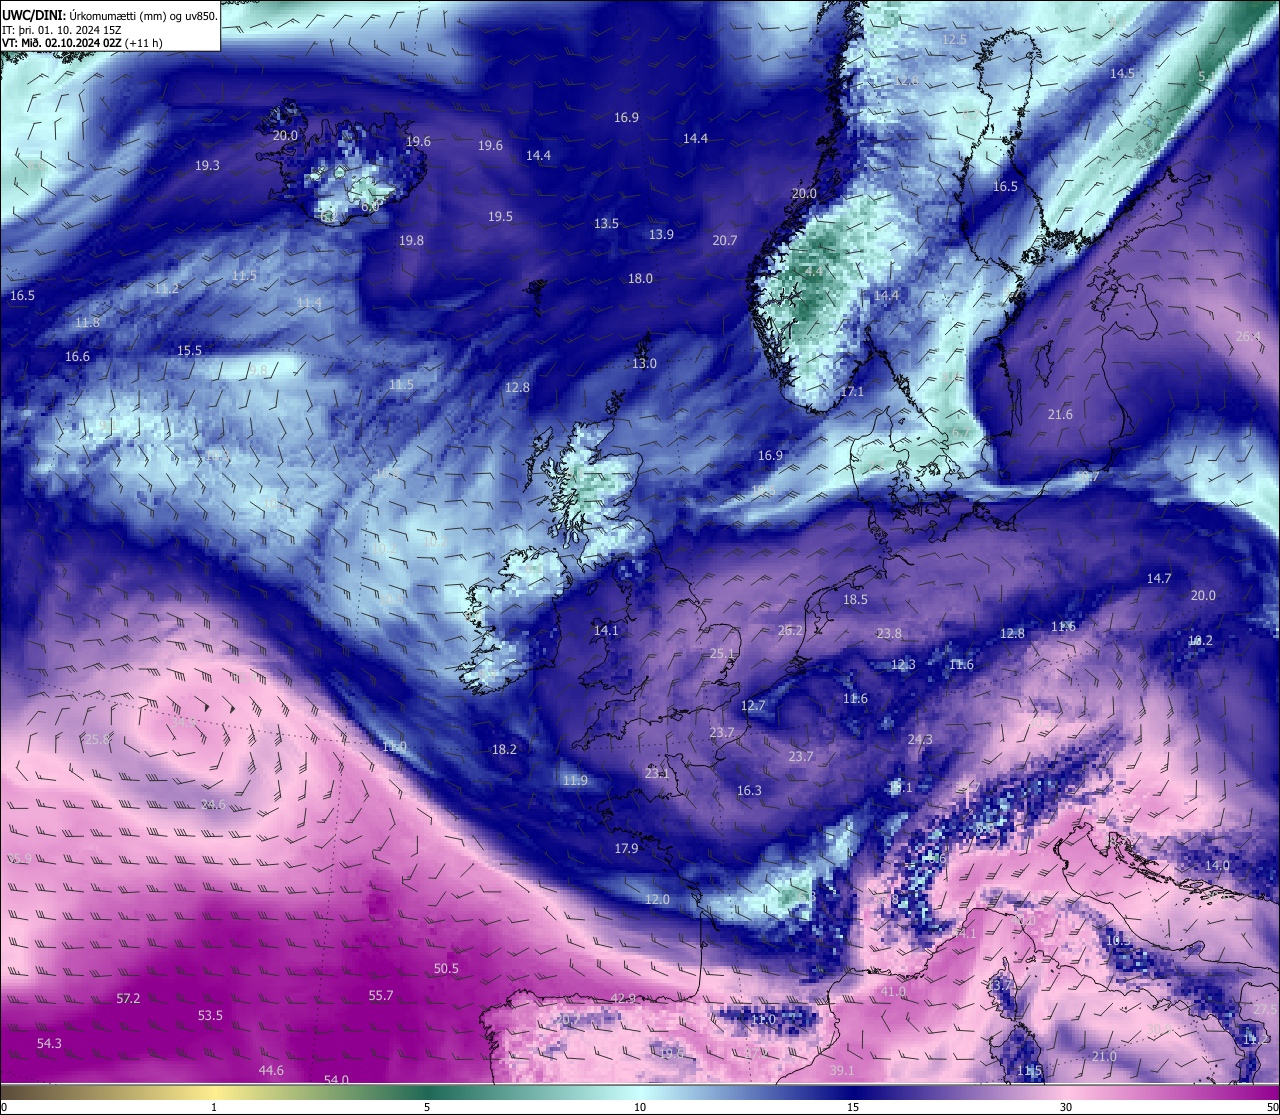Click the 14.7 value label
This screenshot has width=1280, height=1115.
[1159, 578]
